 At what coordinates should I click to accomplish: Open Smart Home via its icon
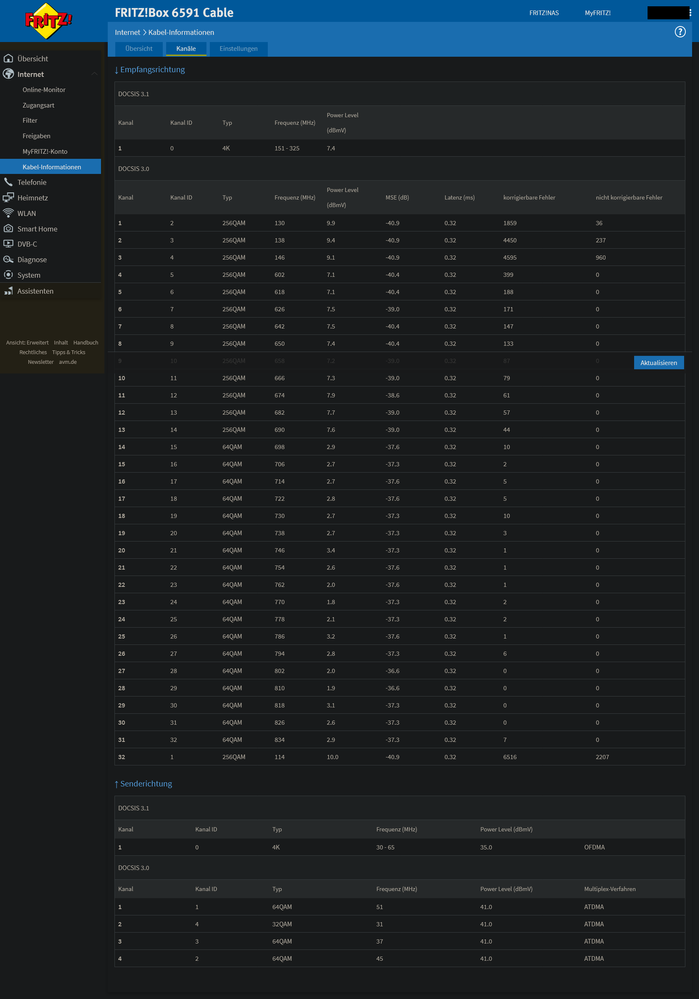8,229
